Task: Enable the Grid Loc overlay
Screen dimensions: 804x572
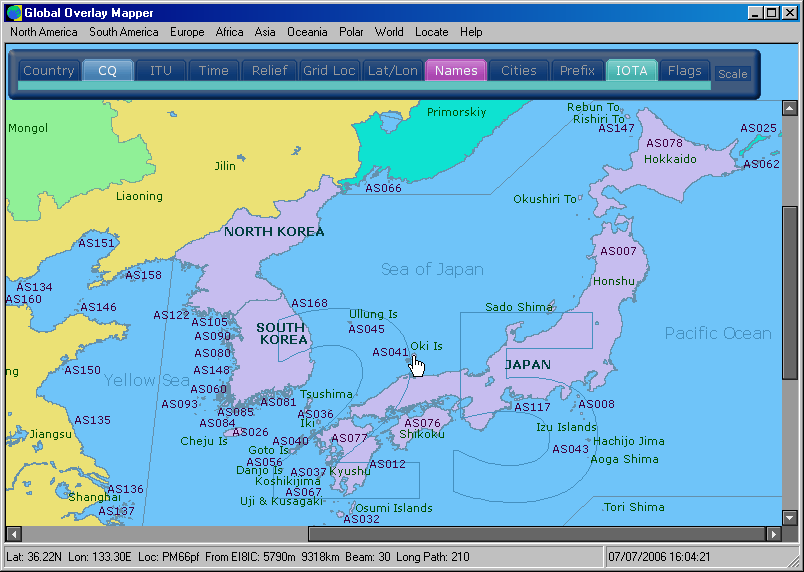Action: point(329,71)
